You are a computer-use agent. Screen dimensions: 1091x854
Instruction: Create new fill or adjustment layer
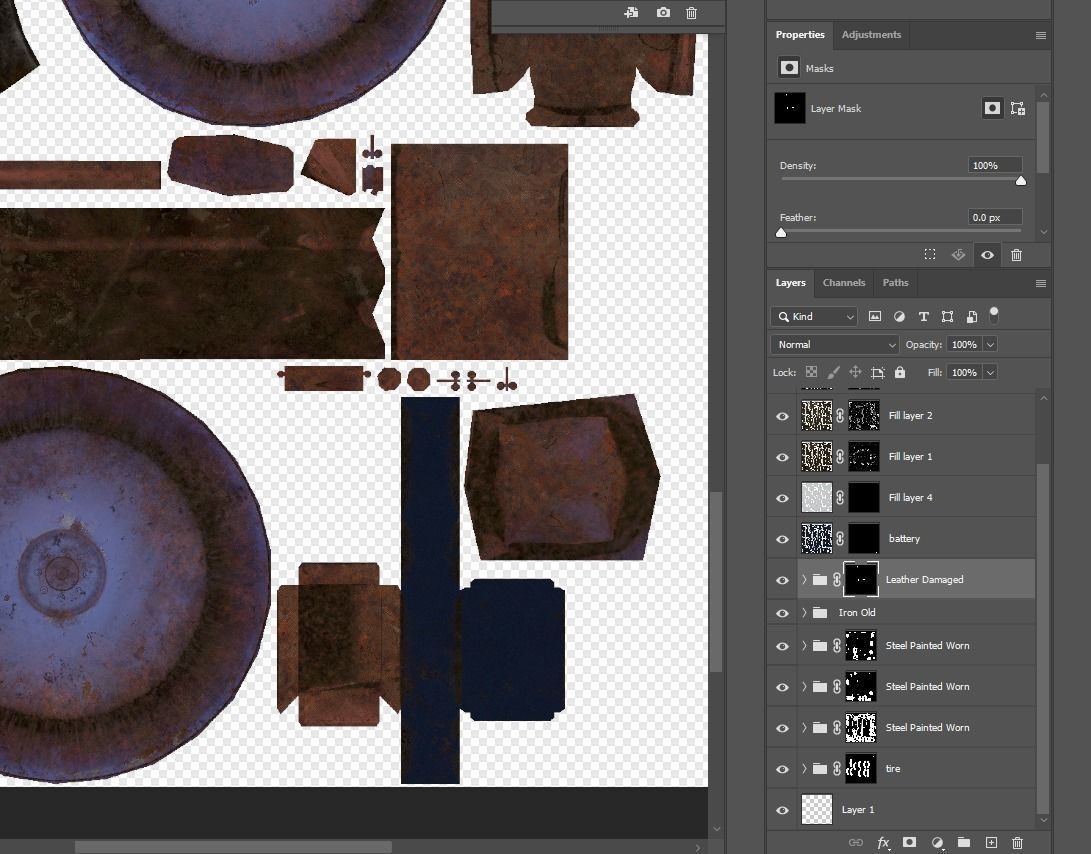(937, 843)
